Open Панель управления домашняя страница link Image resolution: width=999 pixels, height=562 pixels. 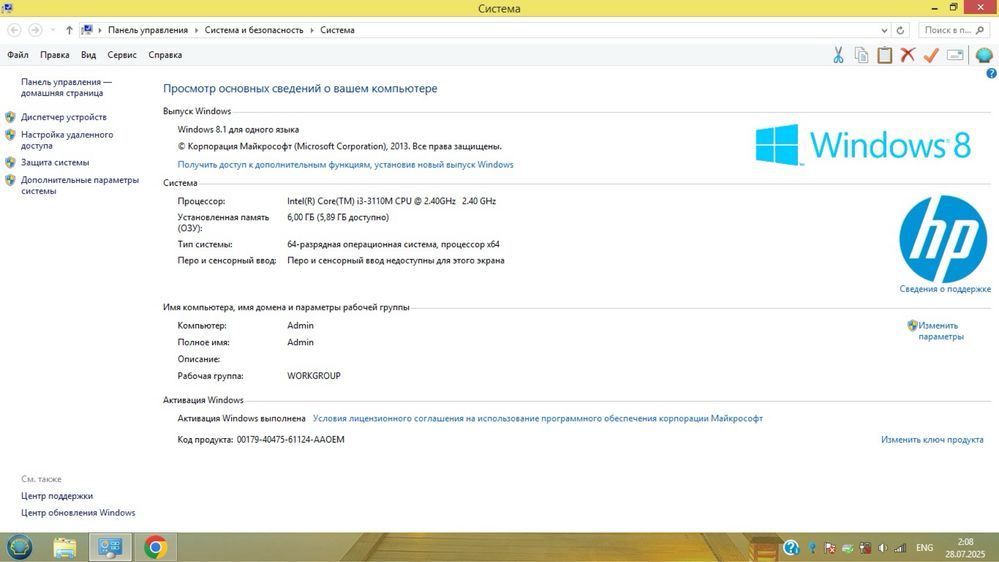point(66,87)
